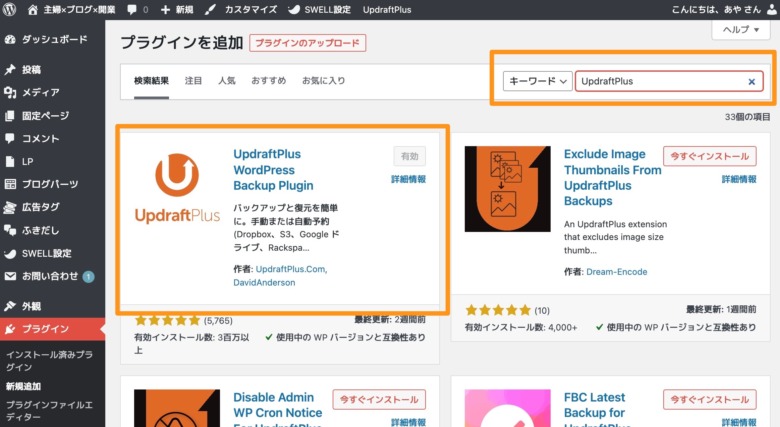
Task: Click the コメント bubble icon in sidebar
Action: pos(10,138)
